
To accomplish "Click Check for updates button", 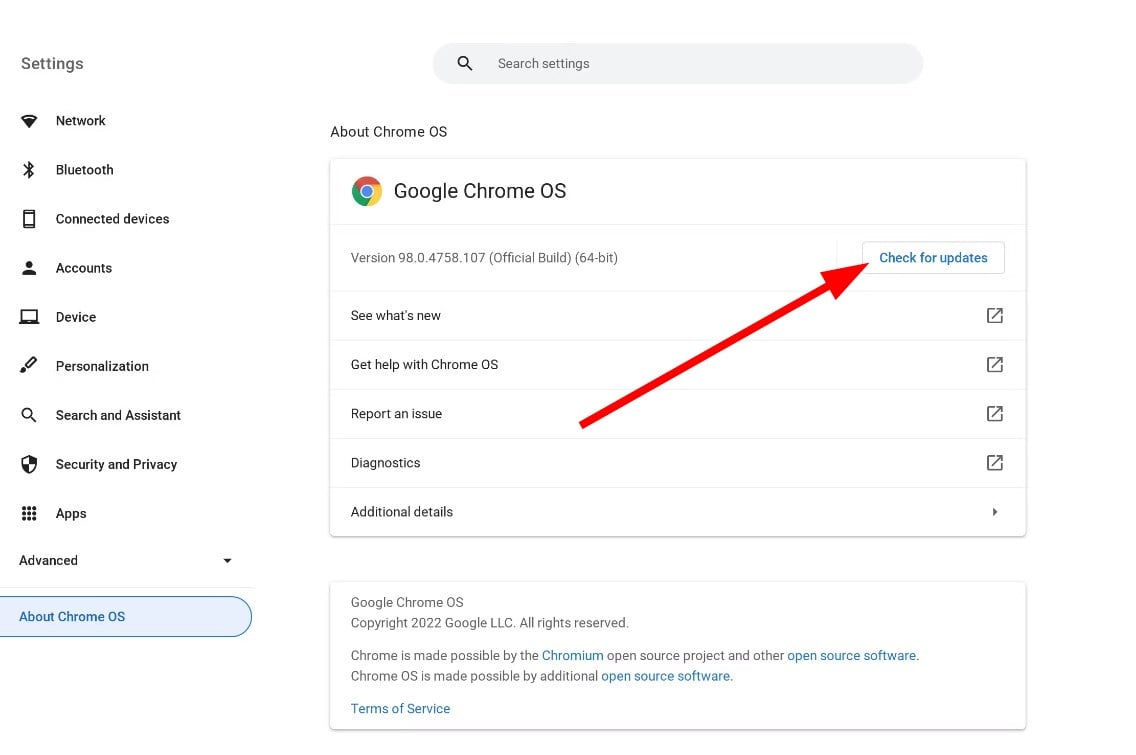I will click(x=933, y=258).
